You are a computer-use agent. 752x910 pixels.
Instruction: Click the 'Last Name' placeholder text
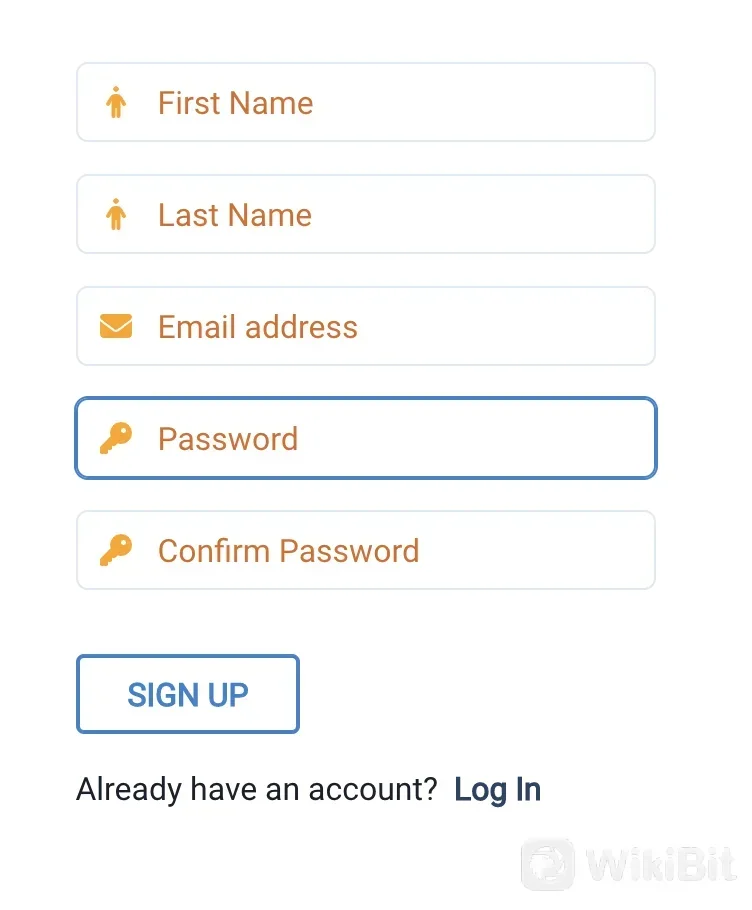(235, 215)
